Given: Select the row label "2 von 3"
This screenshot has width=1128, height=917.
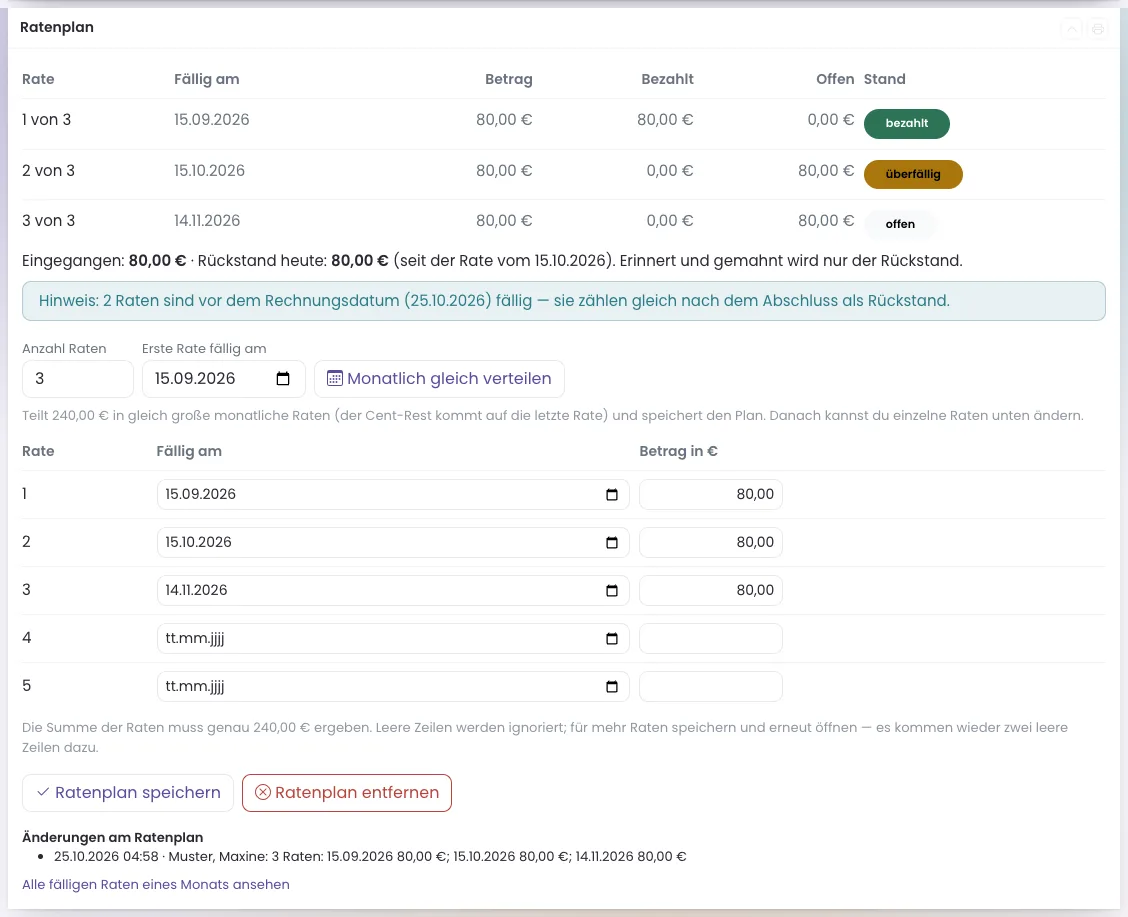Looking at the screenshot, I should tap(48, 170).
